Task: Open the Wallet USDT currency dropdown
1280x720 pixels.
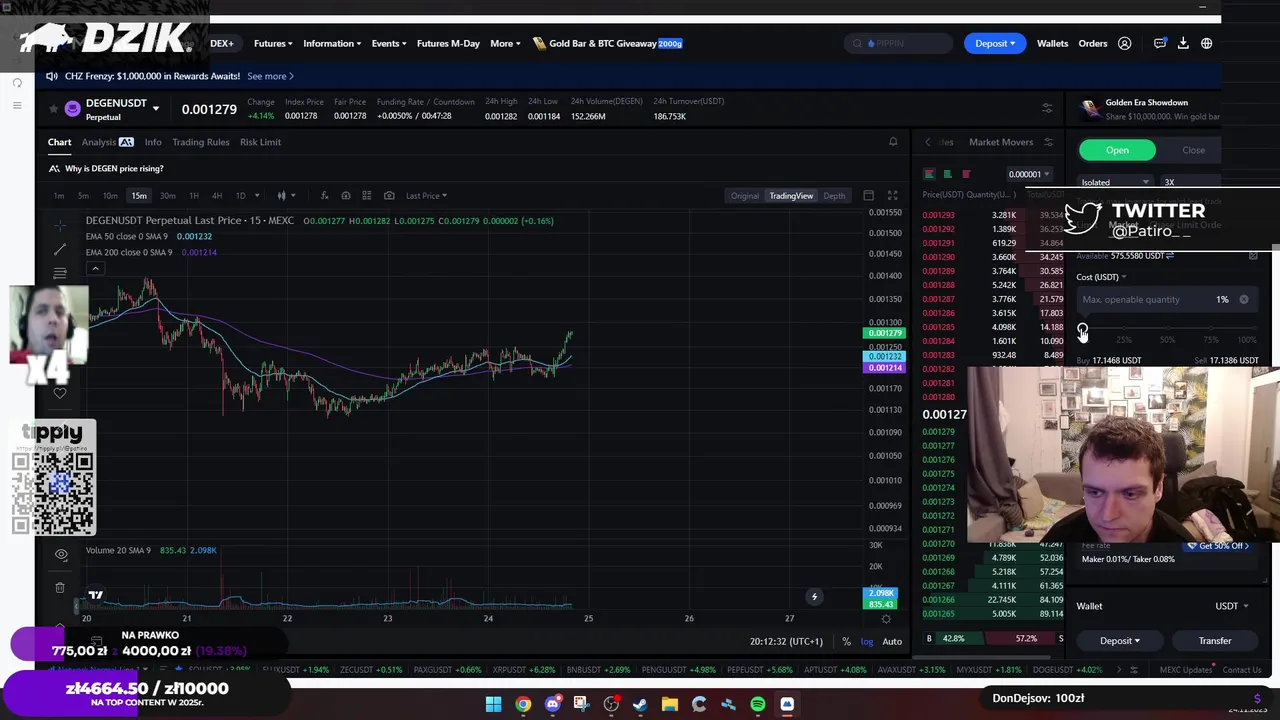Action: [1231, 606]
